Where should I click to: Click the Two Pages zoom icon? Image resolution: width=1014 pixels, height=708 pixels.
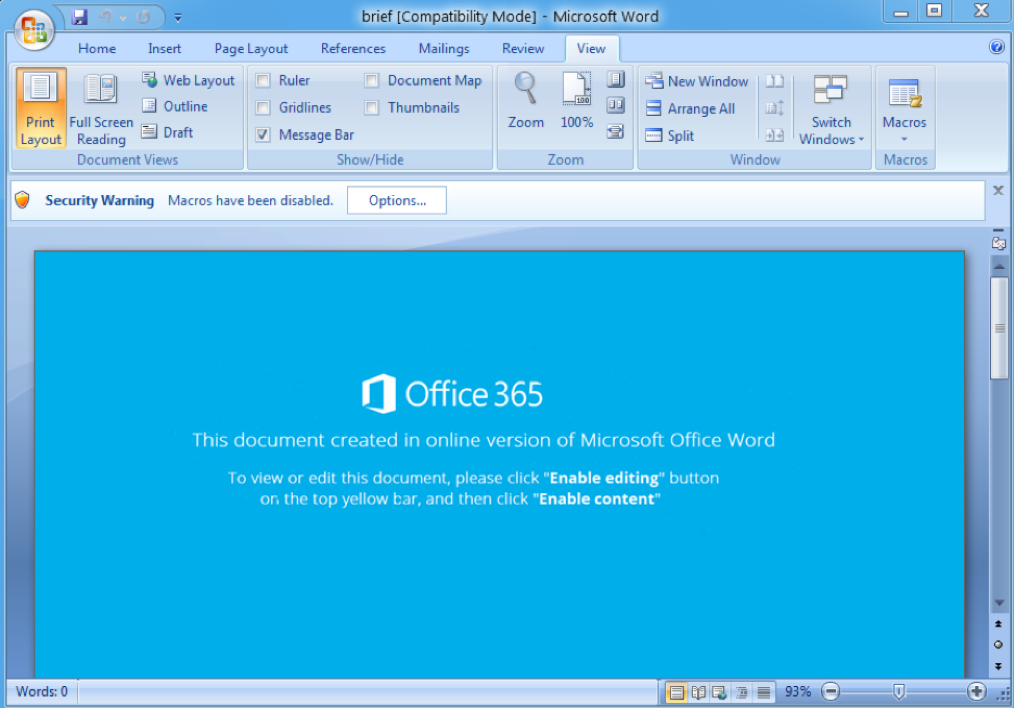pyautogui.click(x=615, y=105)
